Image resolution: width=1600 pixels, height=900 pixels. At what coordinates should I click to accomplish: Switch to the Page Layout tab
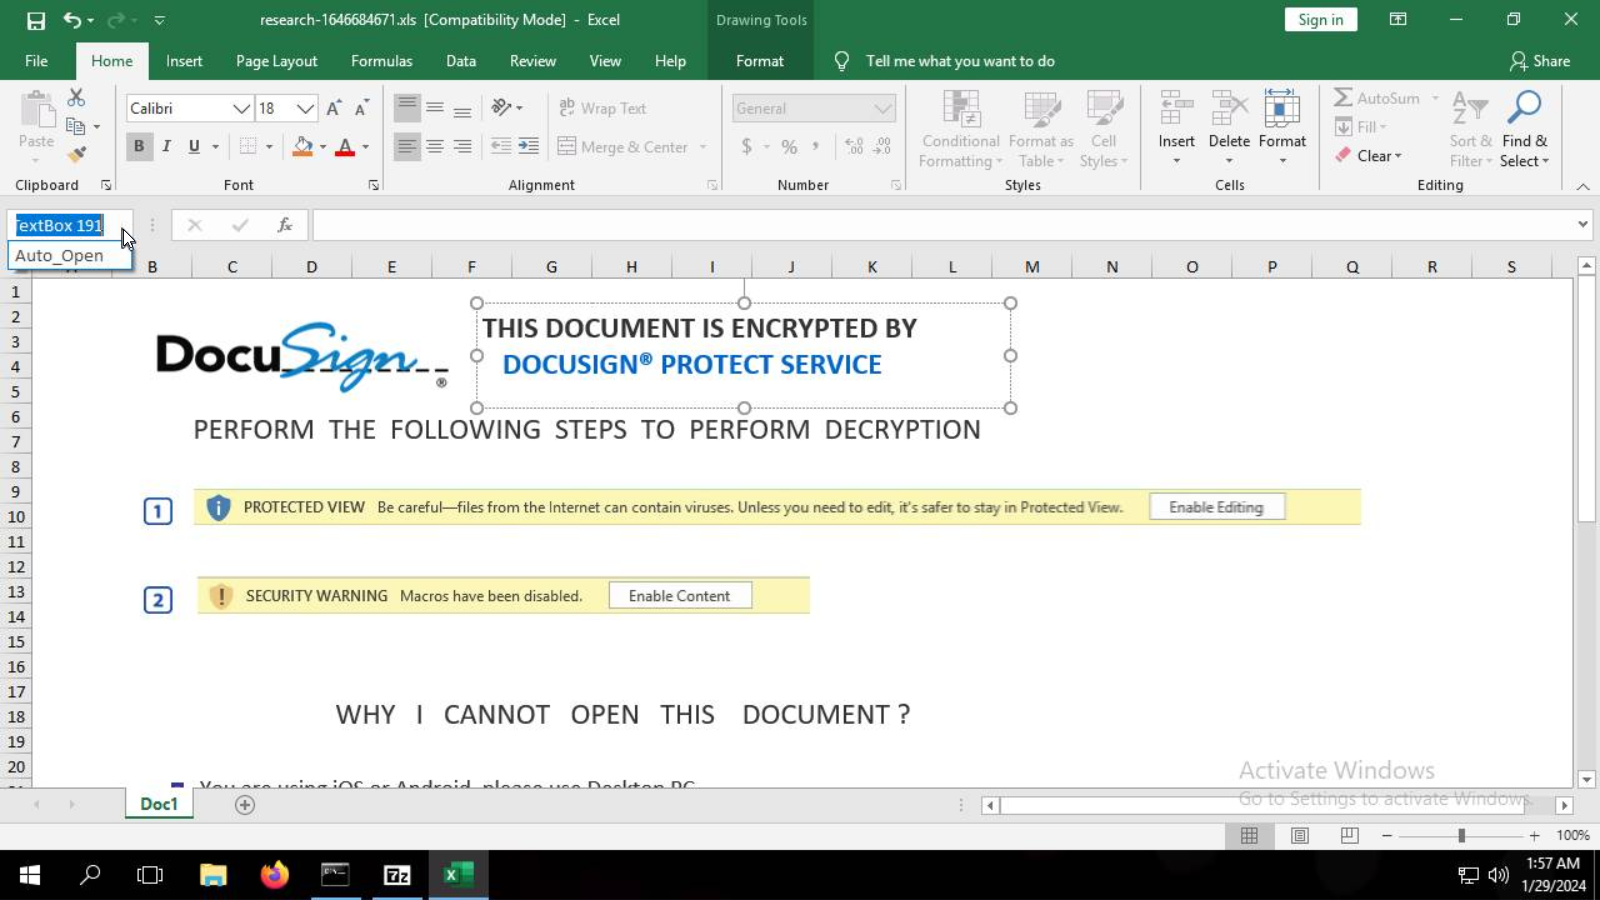click(276, 61)
